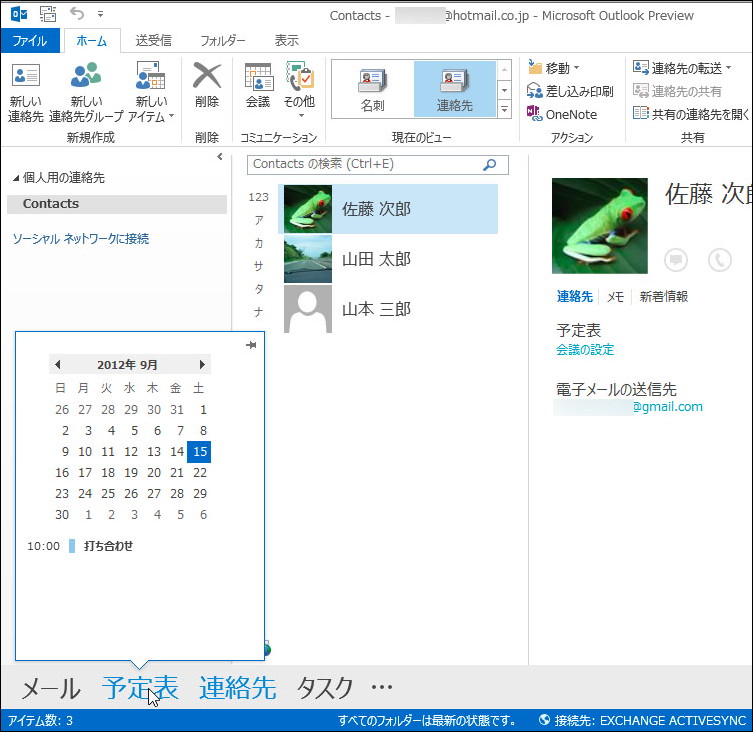
Task: Click the frog photo thumbnail in contact list
Action: (308, 209)
